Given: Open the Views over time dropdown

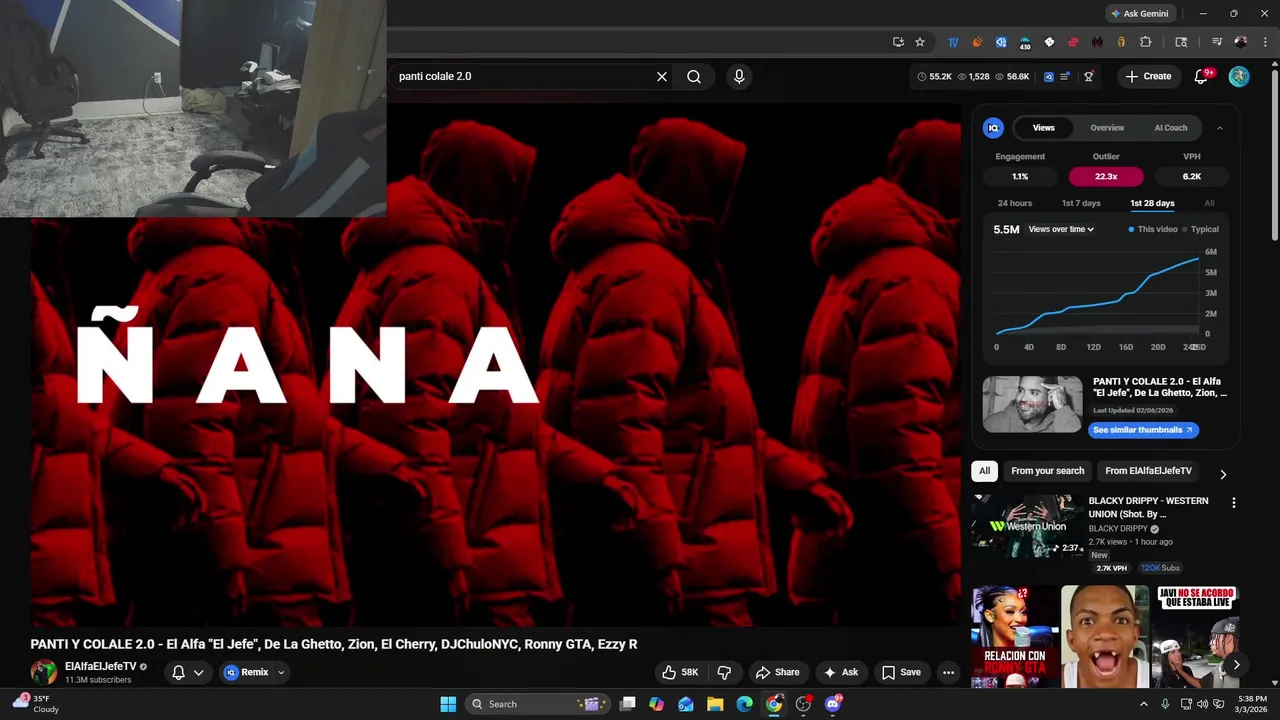Looking at the screenshot, I should point(1061,229).
